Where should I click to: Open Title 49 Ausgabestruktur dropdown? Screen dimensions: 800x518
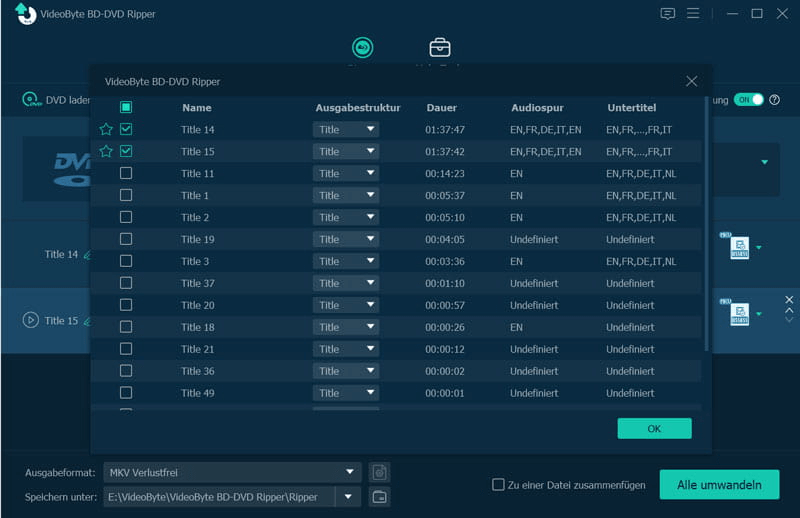[x=346, y=393]
